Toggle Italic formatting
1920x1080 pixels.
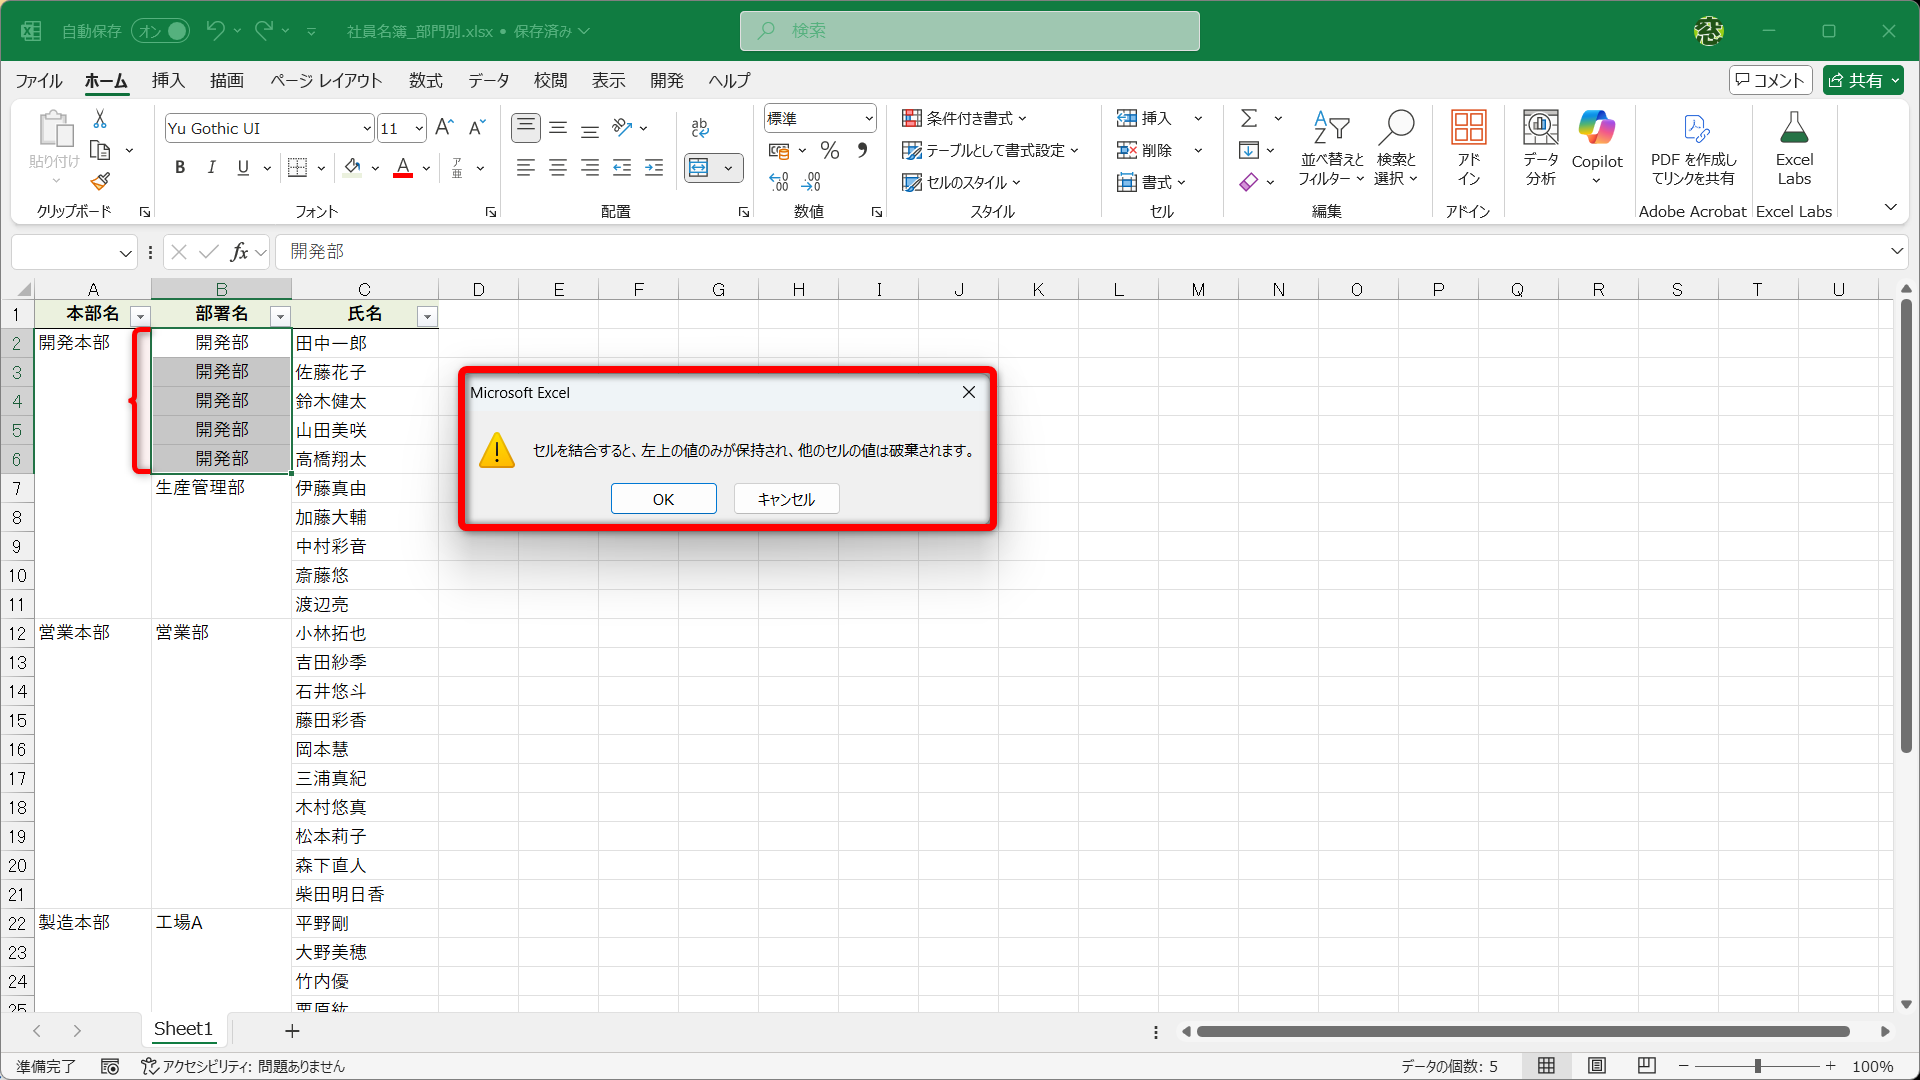[211, 168]
